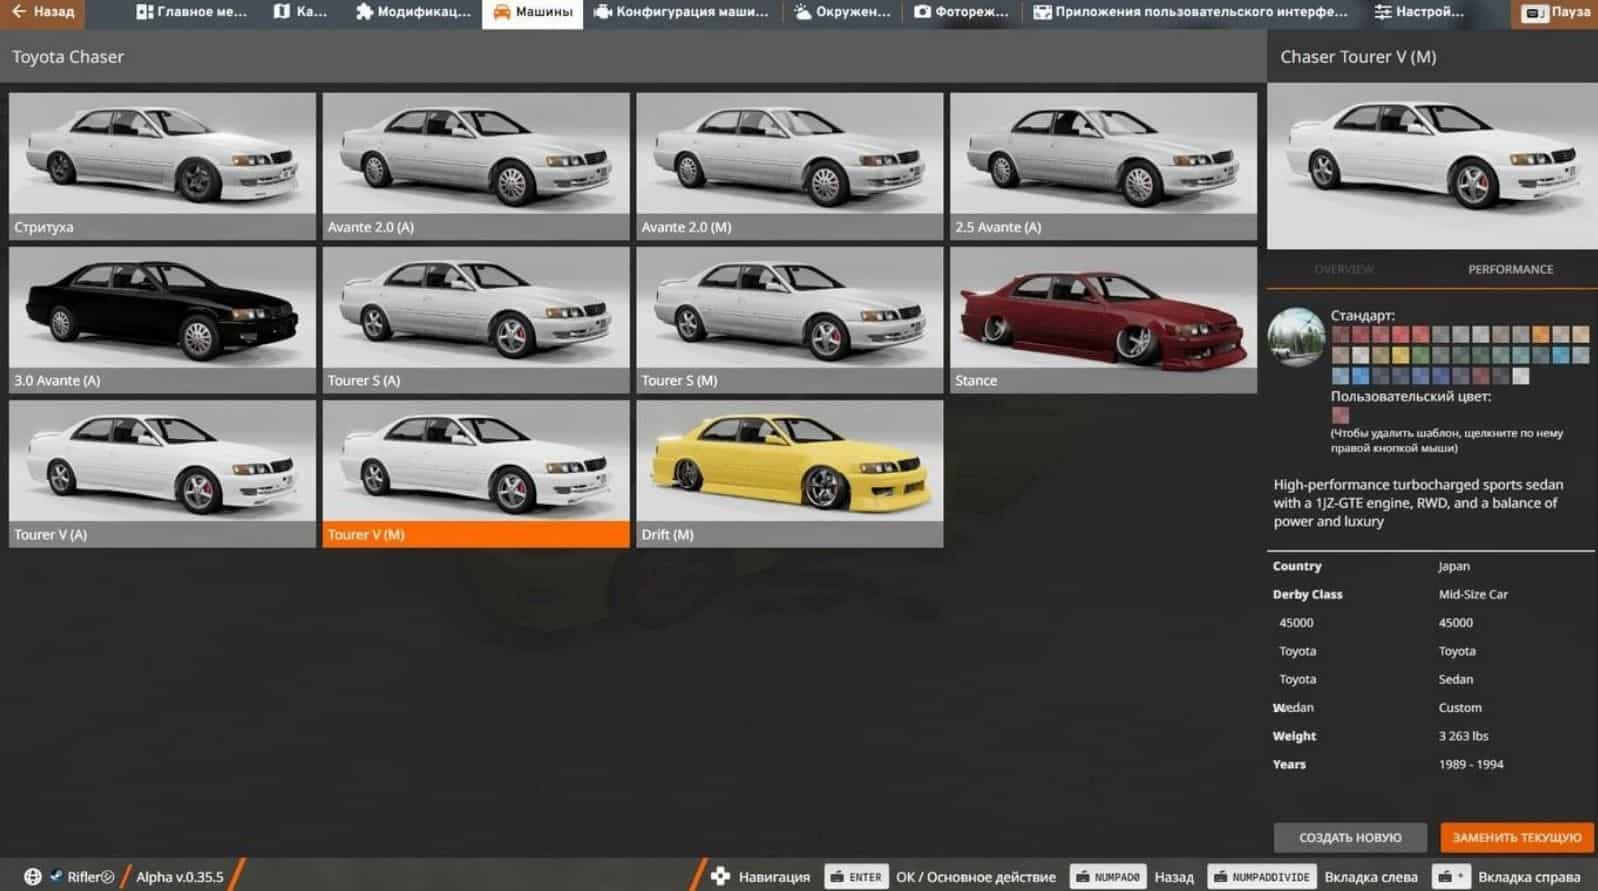Screen dimensions: 1598x891
Task: Open the Конфигурация машины tab
Action: point(681,12)
